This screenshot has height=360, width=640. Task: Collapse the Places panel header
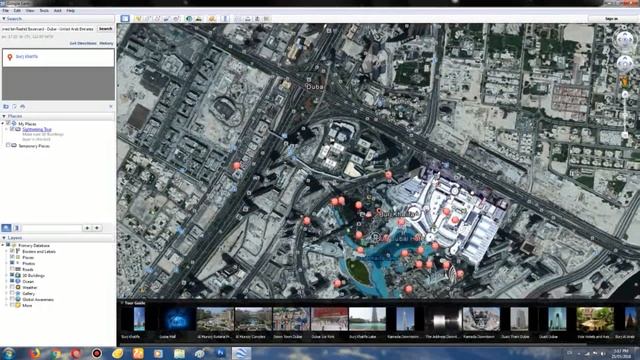click(x=4, y=116)
